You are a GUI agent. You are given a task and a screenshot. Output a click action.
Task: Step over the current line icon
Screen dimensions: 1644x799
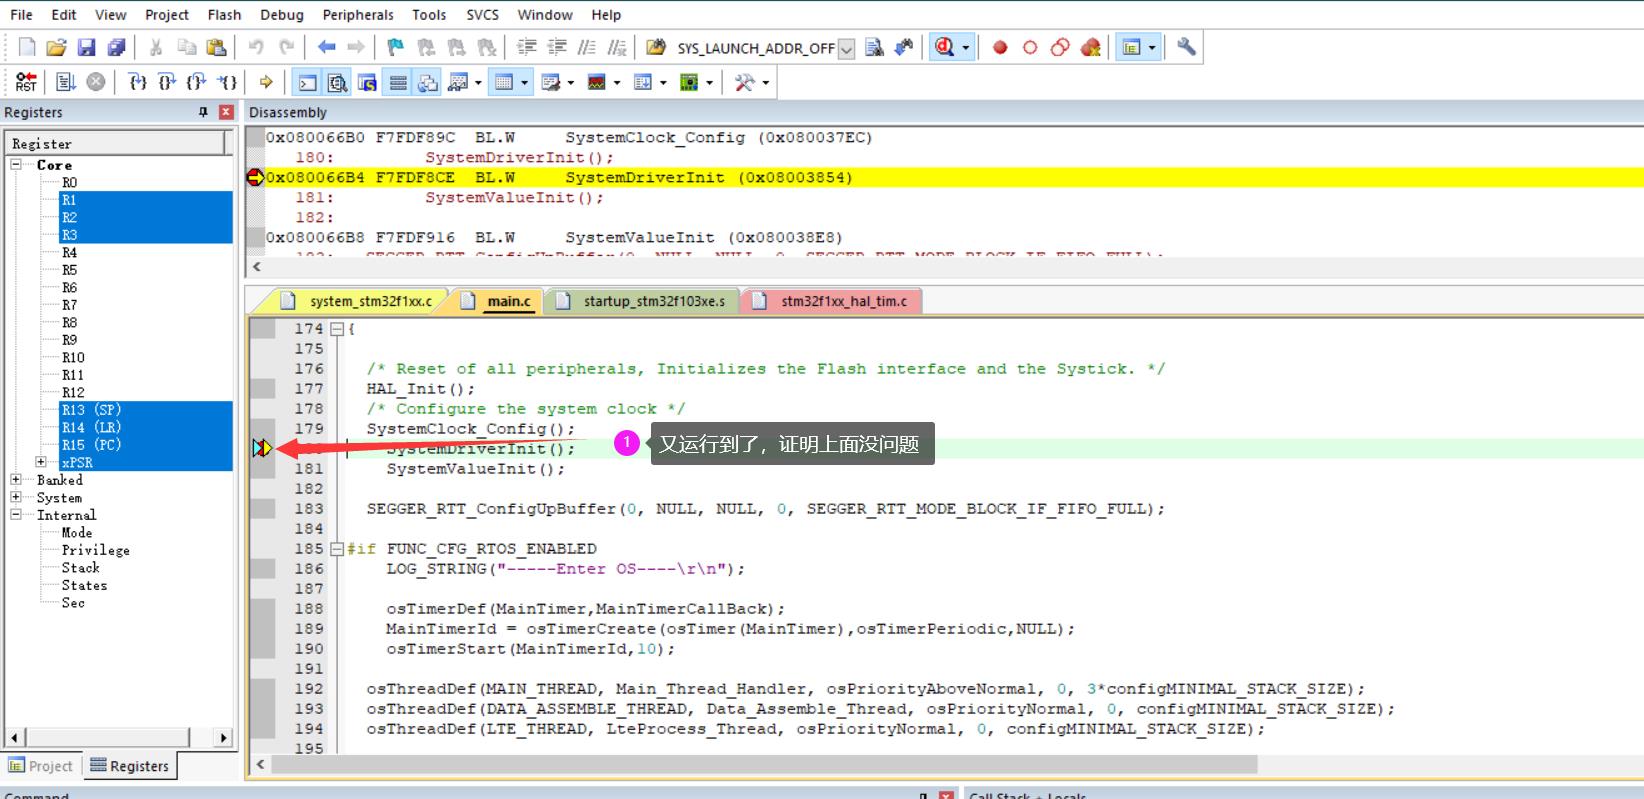[x=168, y=82]
